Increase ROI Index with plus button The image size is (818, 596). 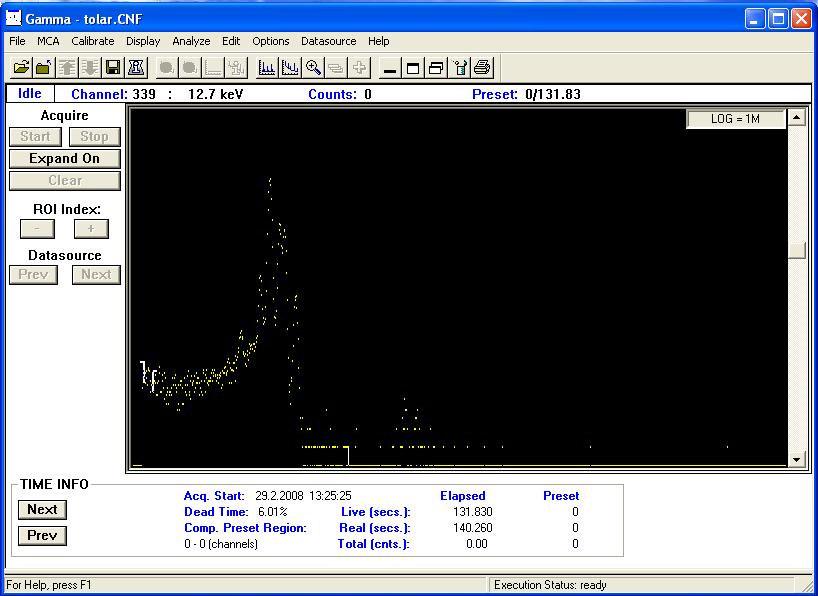click(x=91, y=229)
